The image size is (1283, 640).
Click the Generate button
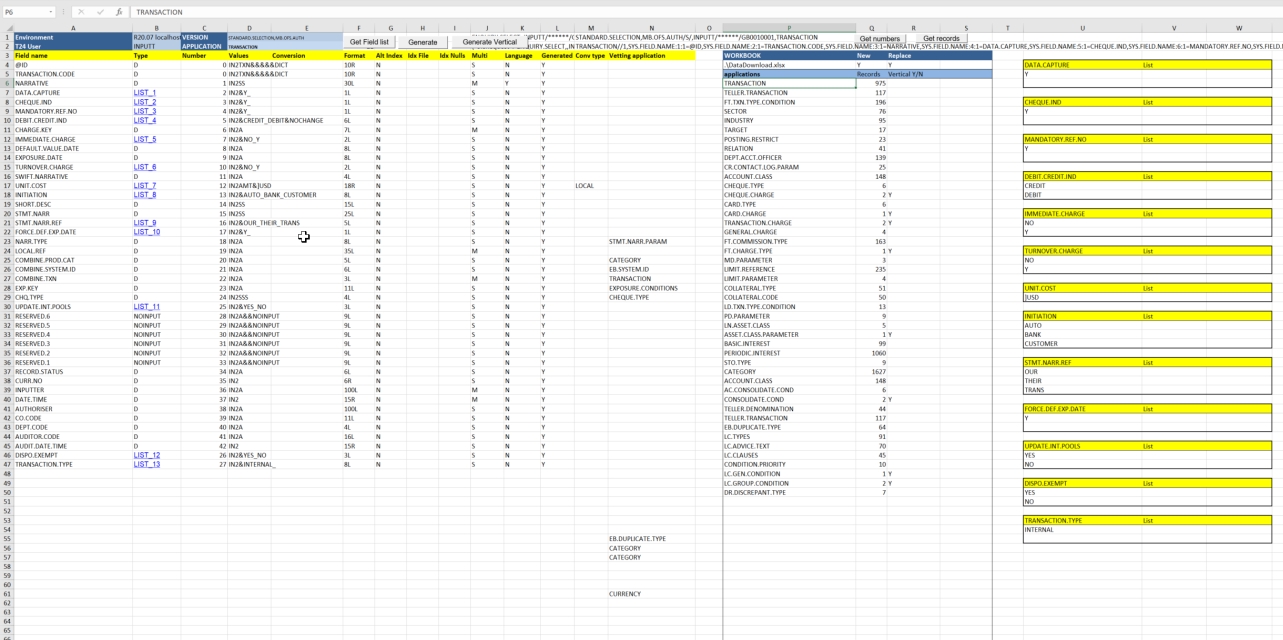(x=423, y=42)
